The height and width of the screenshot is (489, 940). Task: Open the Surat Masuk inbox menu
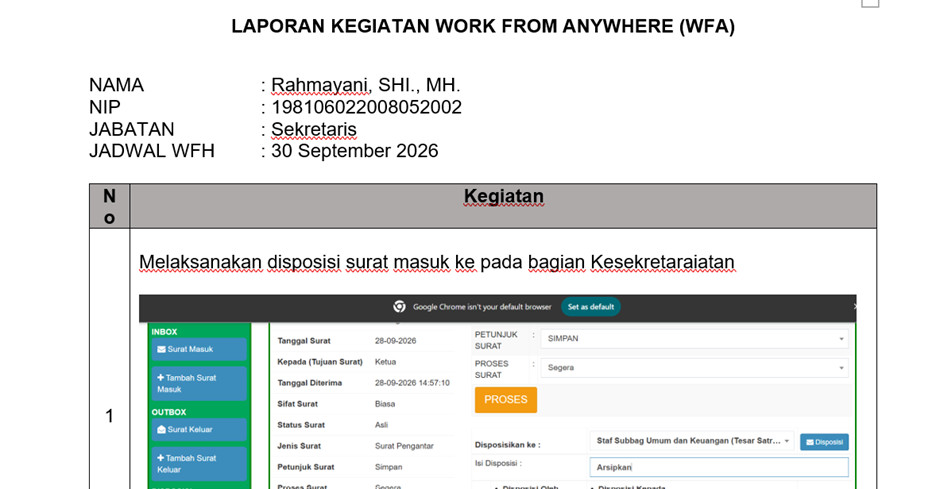pos(198,349)
